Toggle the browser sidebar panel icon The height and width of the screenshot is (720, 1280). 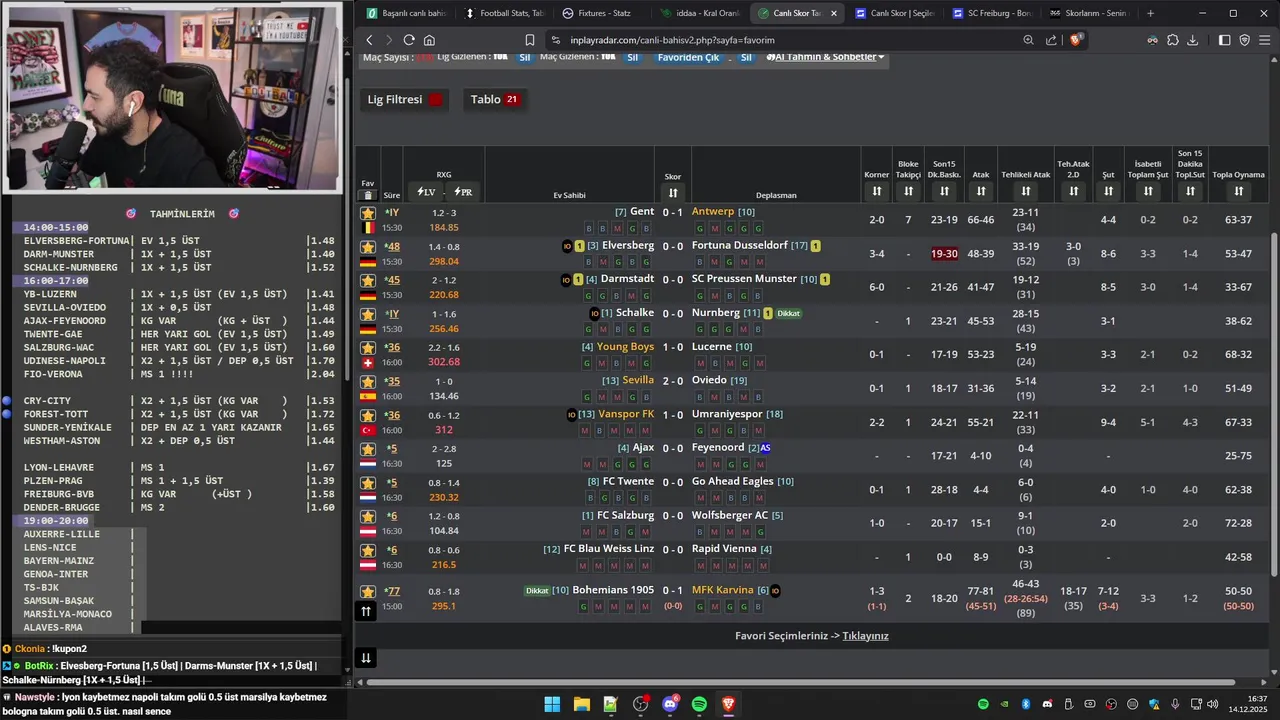click(x=1225, y=40)
